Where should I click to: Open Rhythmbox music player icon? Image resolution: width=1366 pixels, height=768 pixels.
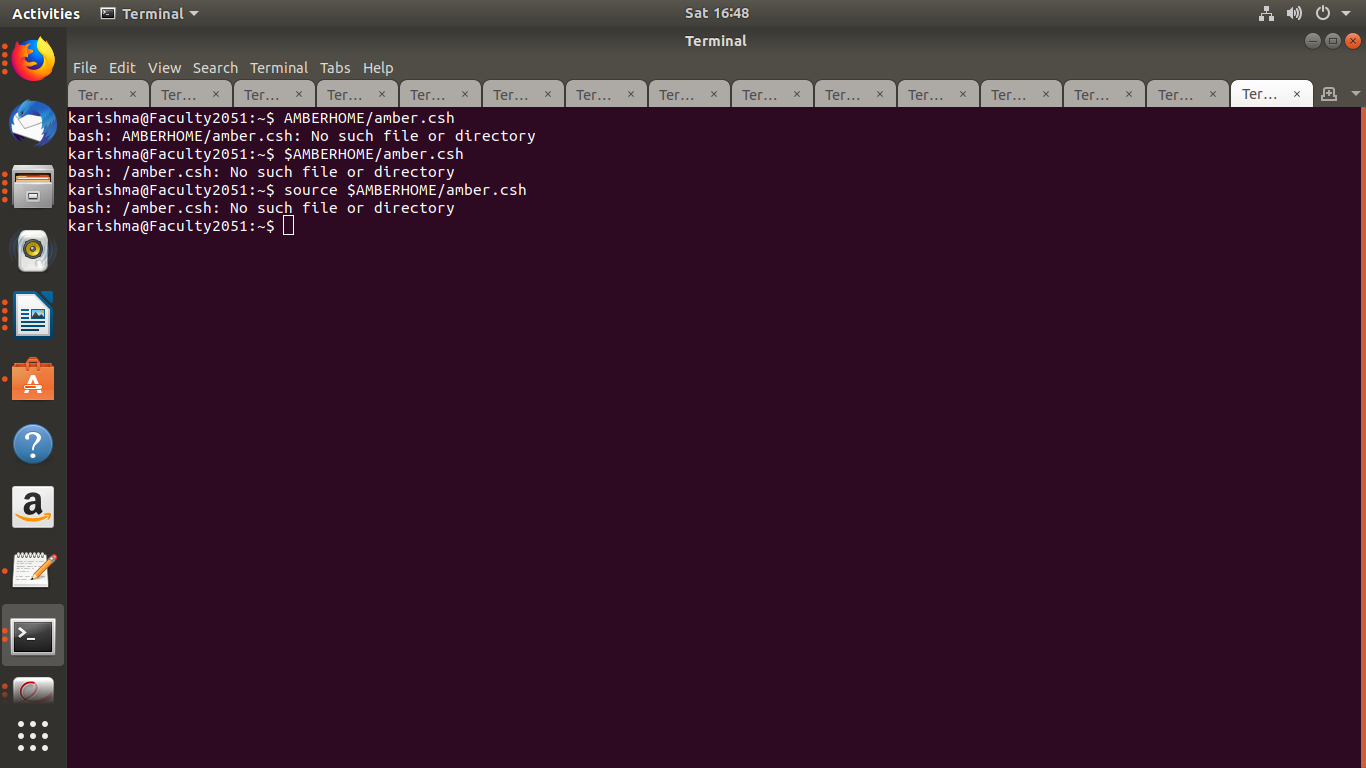click(x=33, y=251)
